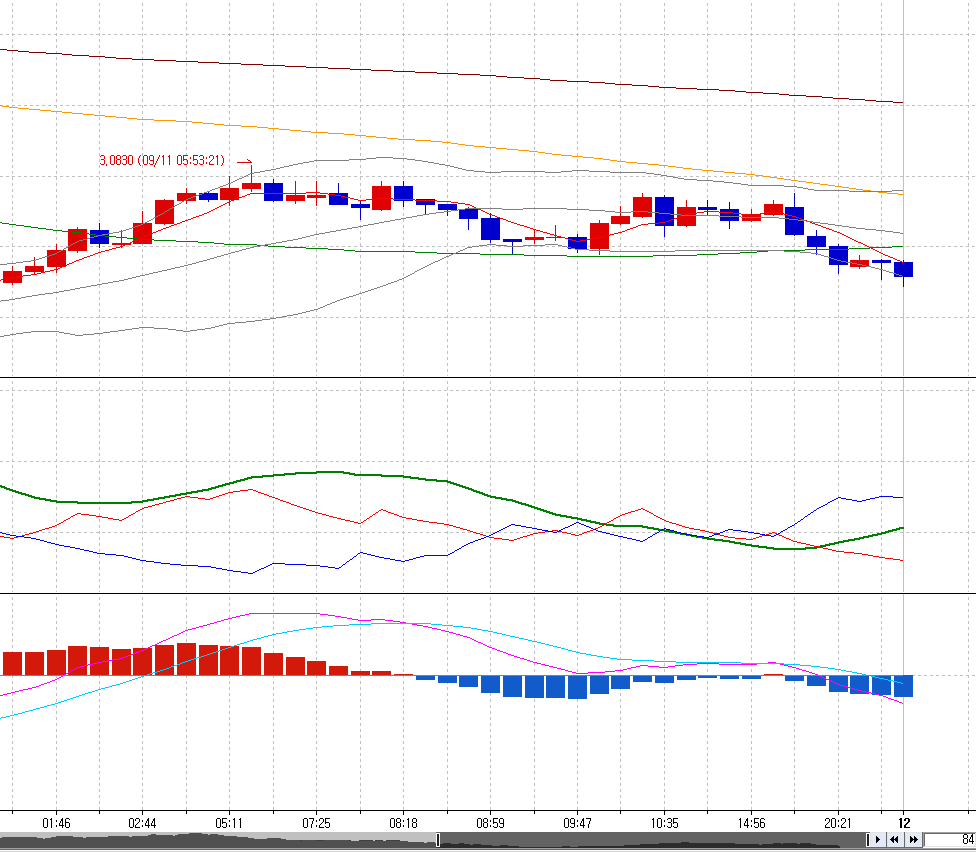Image resolution: width=976 pixels, height=852 pixels.
Task: Click the bold 12 date label on axis
Action: click(x=904, y=823)
